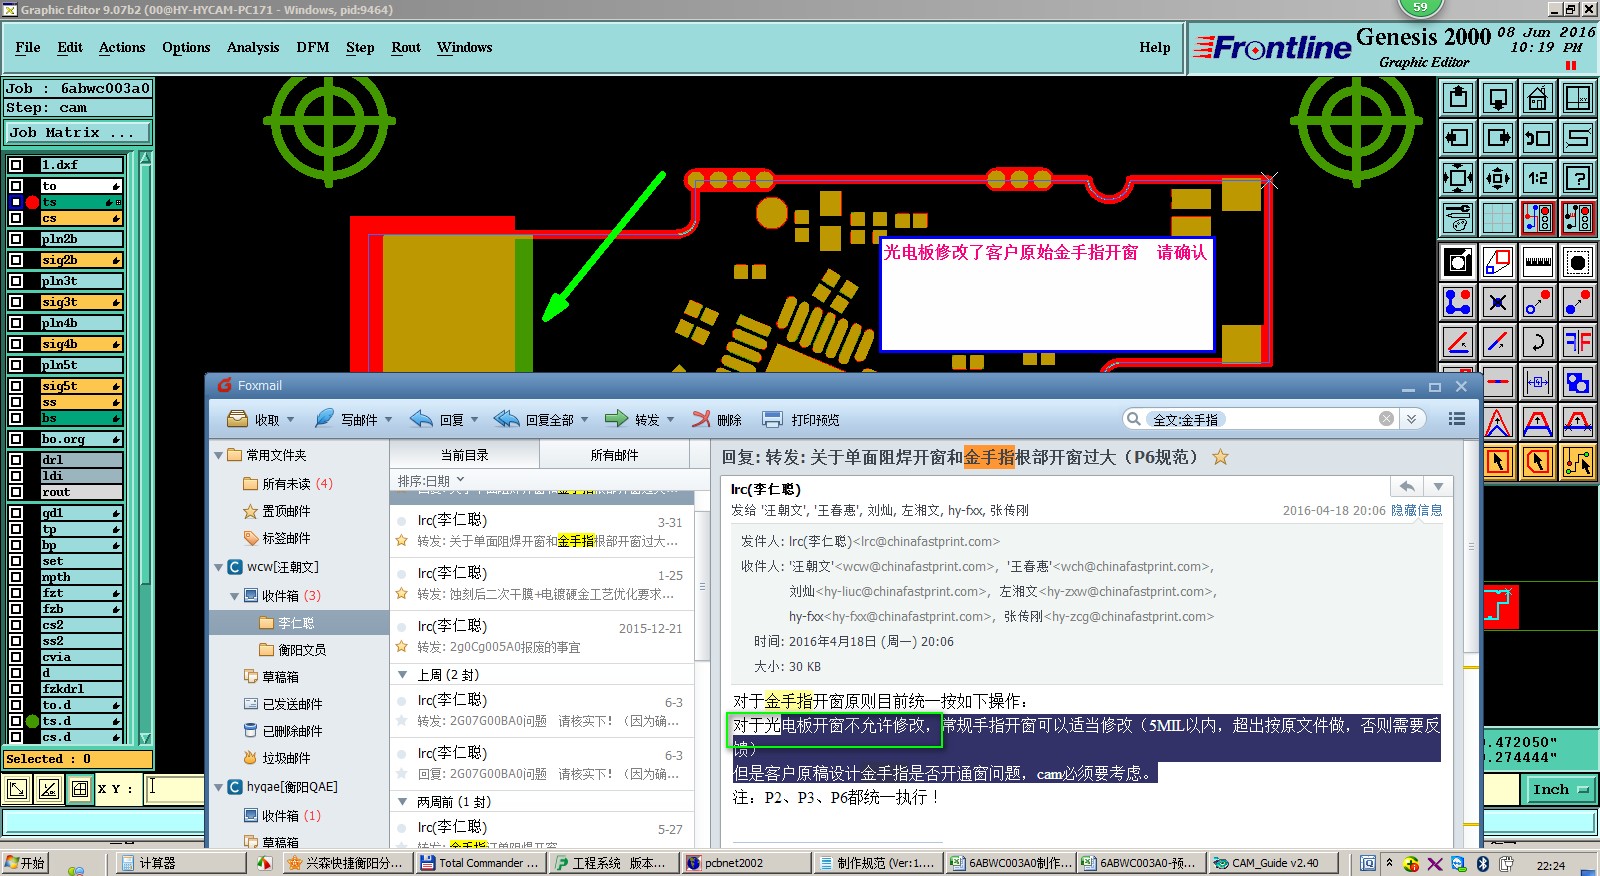Click Foxmail receive mail icon
The height and width of the screenshot is (876, 1600).
pos(238,419)
